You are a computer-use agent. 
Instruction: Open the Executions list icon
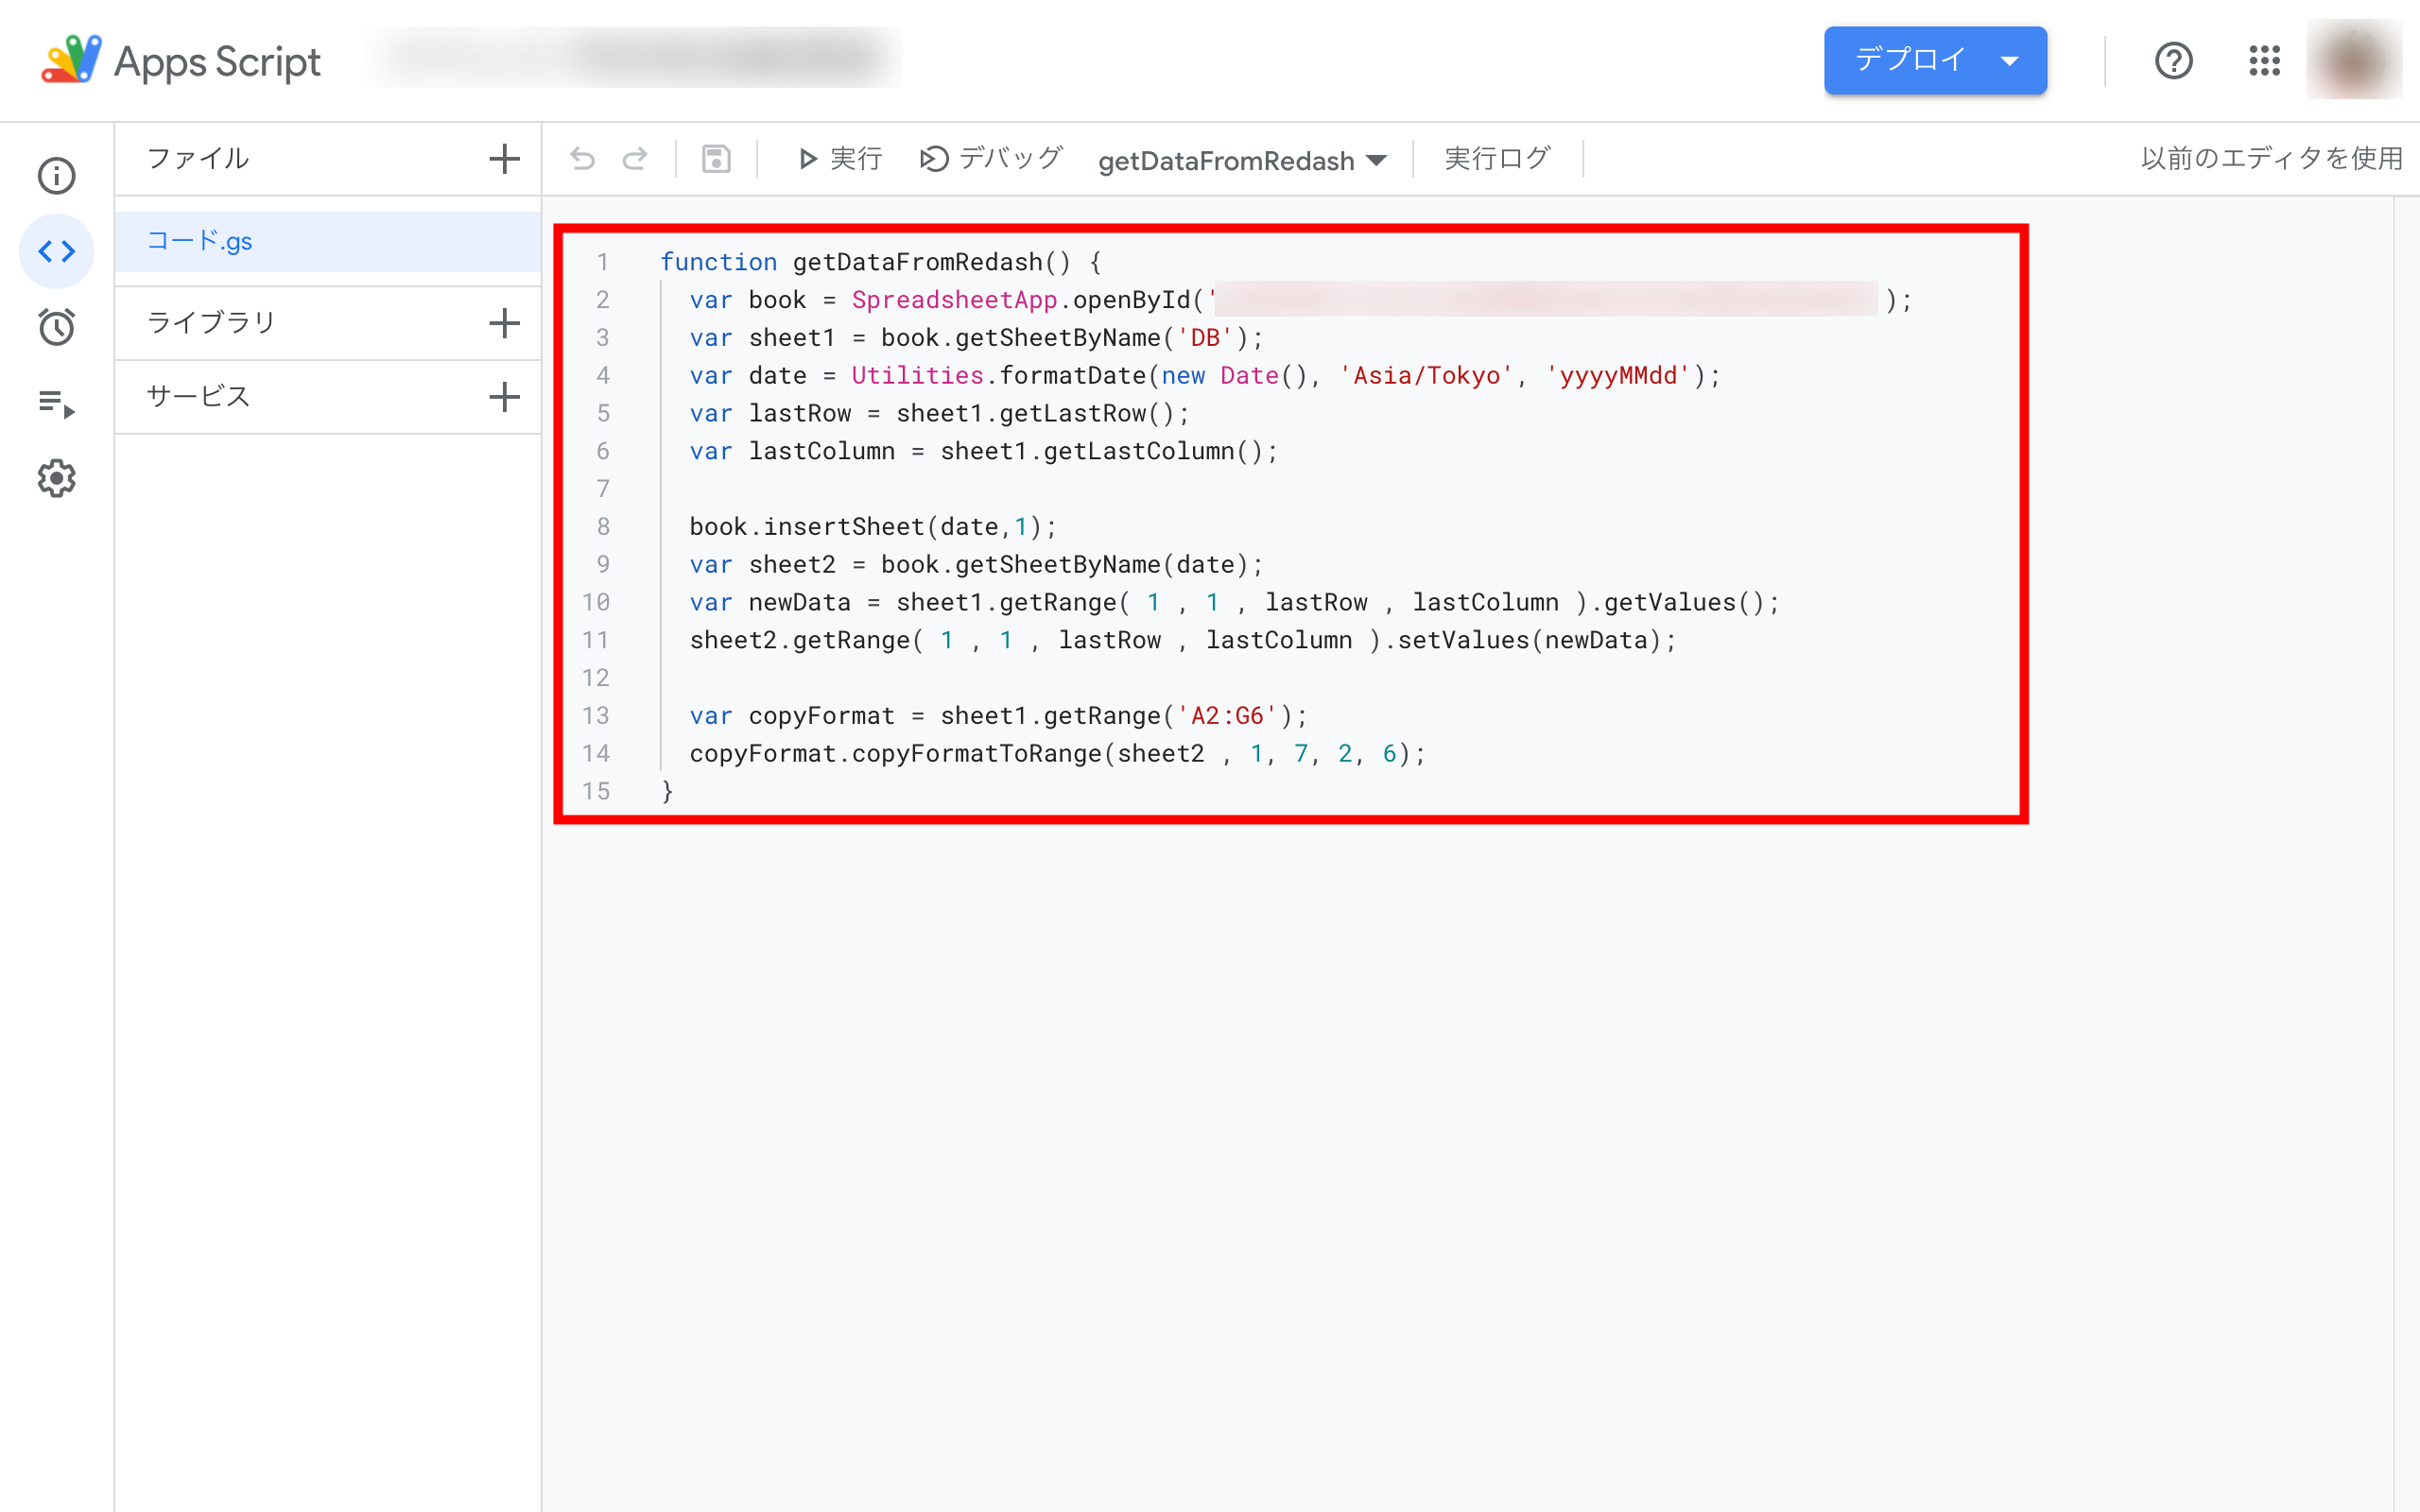pyautogui.click(x=57, y=403)
